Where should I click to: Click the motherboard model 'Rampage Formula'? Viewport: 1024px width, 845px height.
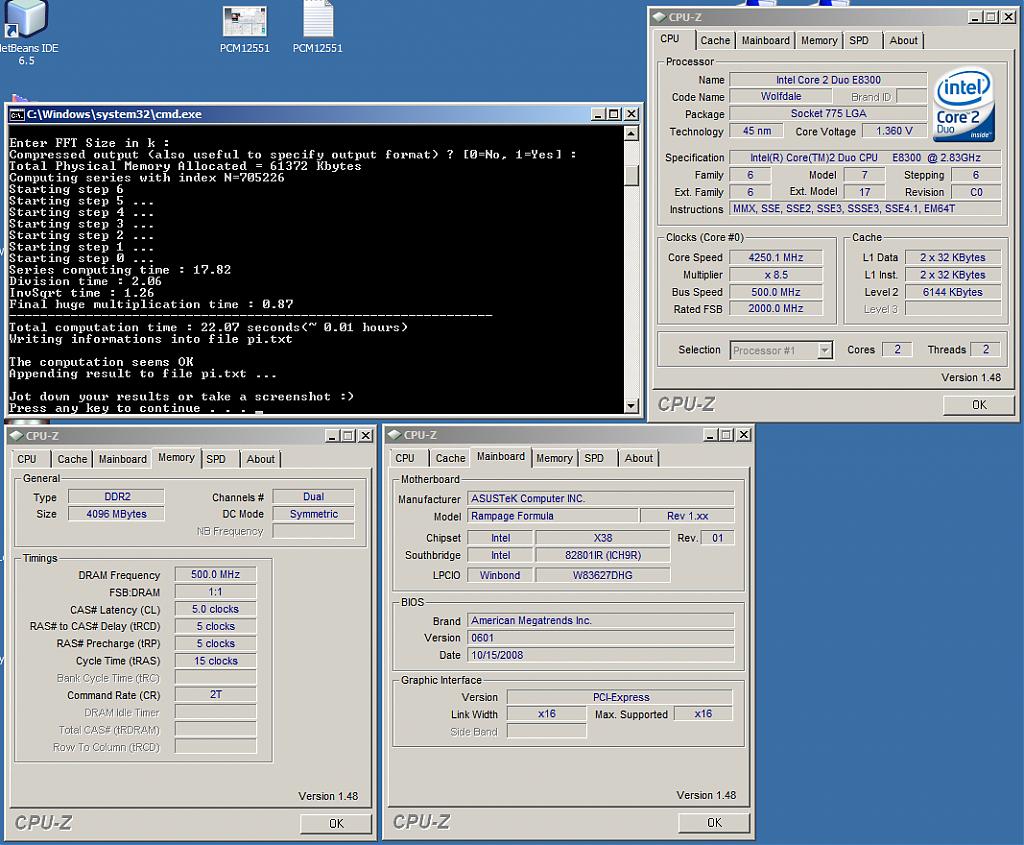(552, 516)
